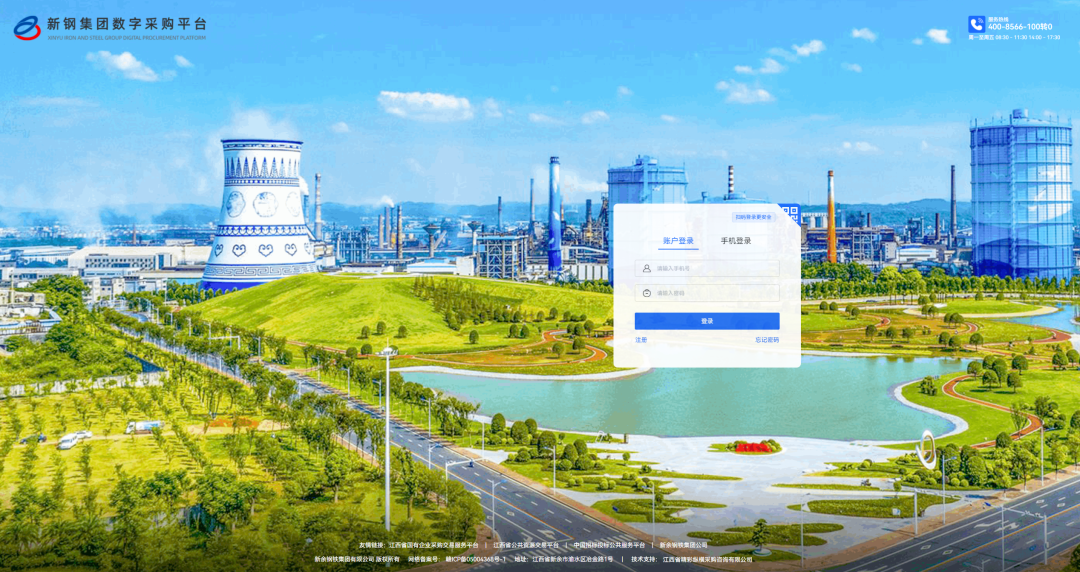Focus the 请输入密码 password field

(714, 293)
